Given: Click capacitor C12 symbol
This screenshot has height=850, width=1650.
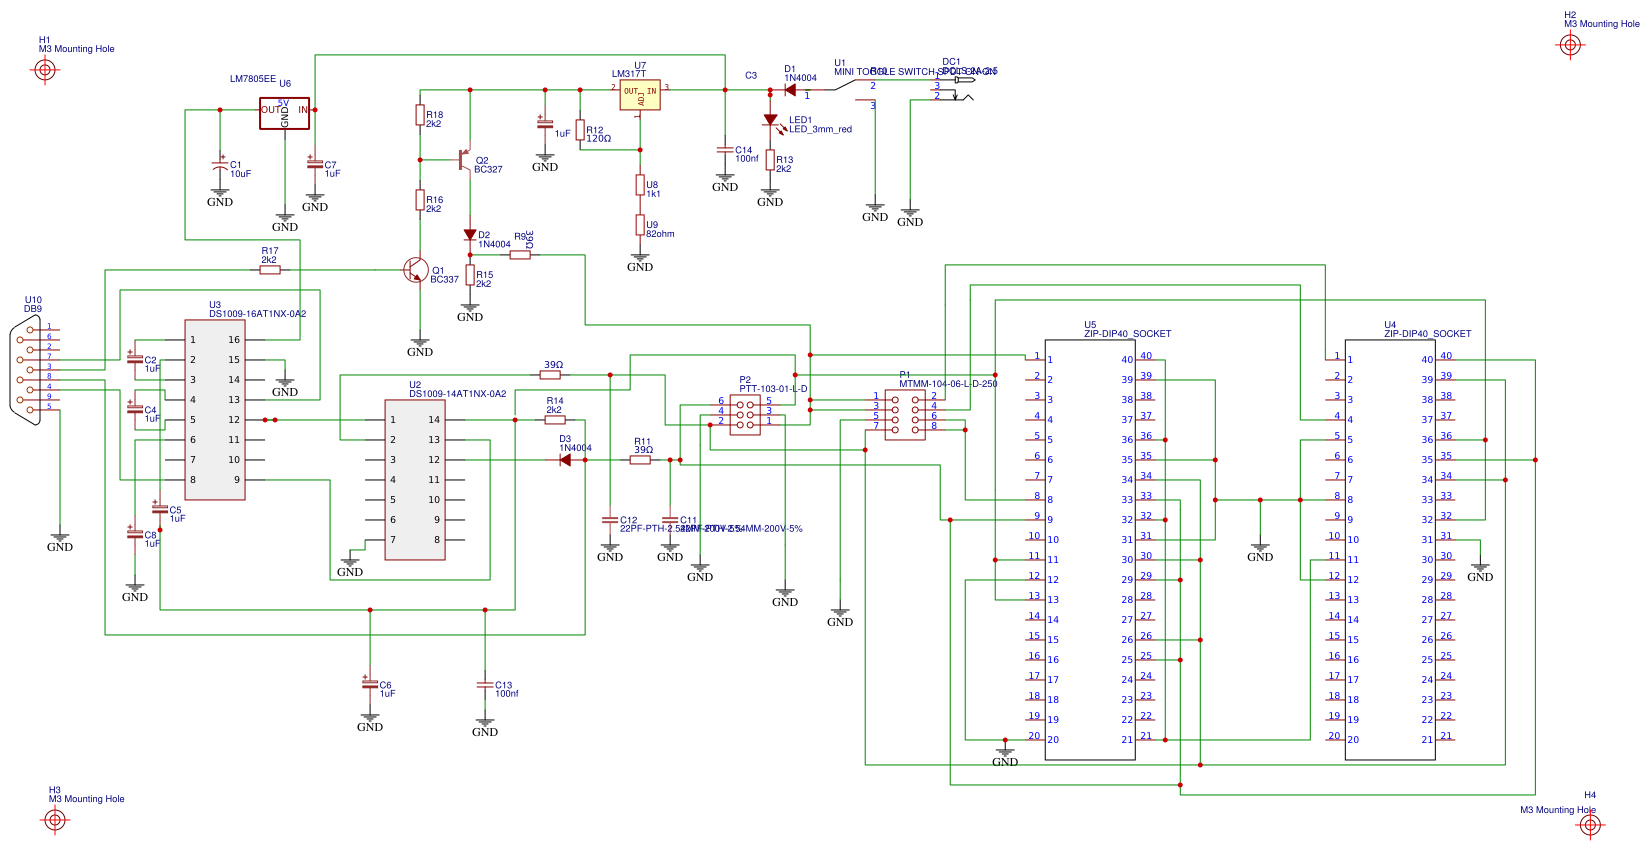Looking at the screenshot, I should [610, 520].
